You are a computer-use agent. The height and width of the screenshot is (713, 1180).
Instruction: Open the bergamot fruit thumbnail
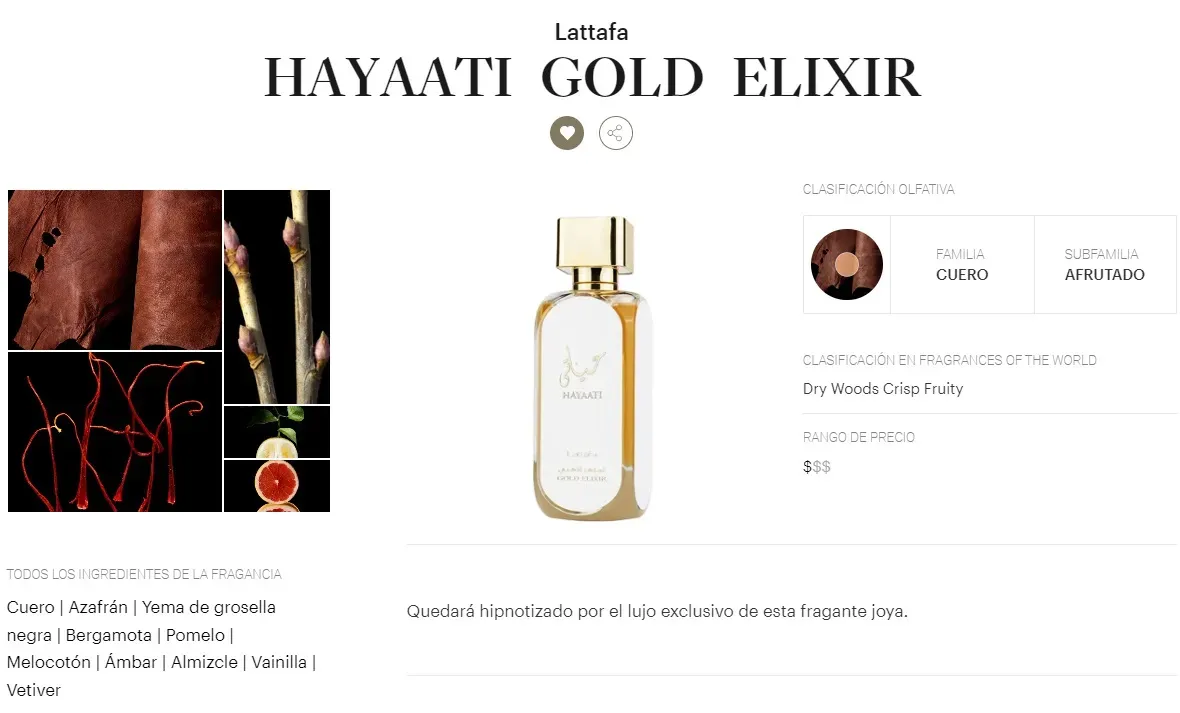(x=277, y=432)
